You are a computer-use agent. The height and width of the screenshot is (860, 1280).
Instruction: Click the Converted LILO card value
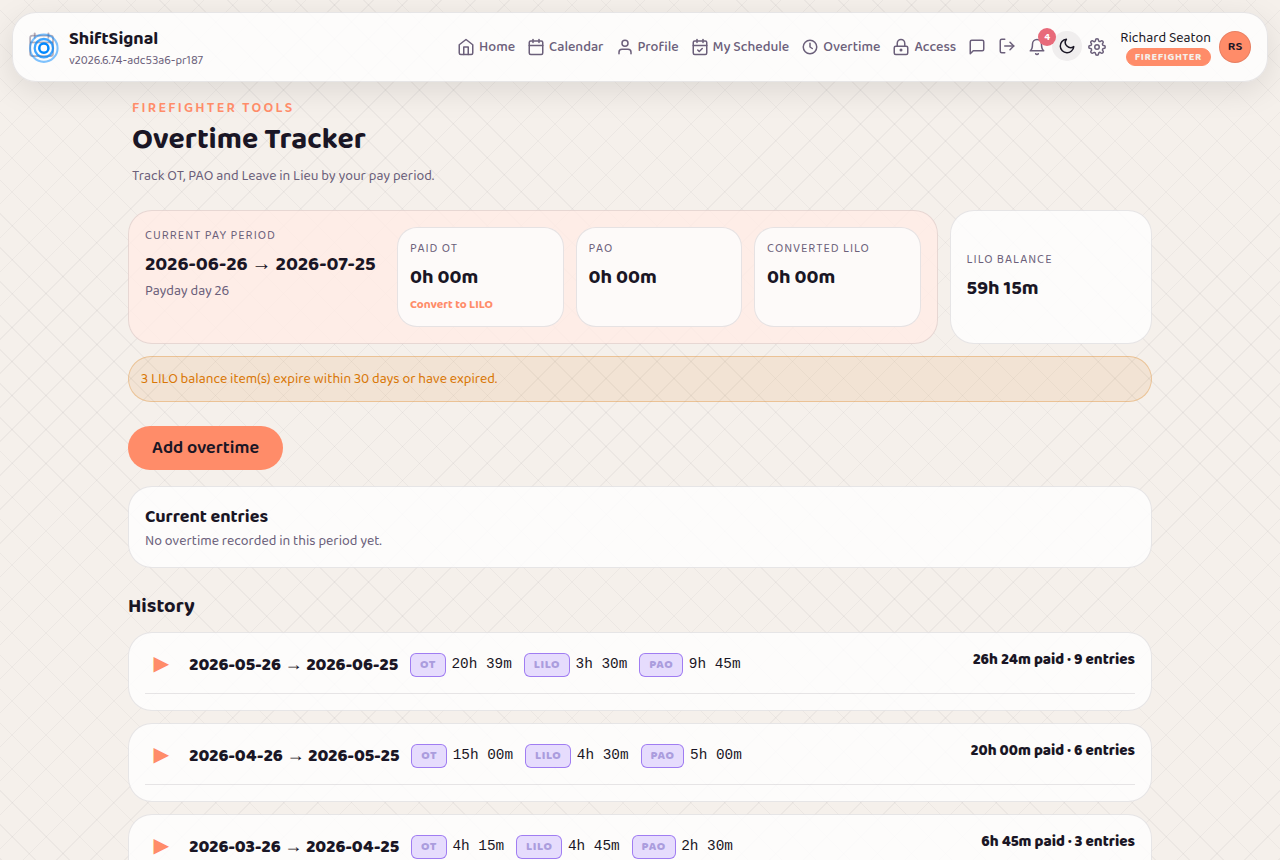tap(801, 277)
